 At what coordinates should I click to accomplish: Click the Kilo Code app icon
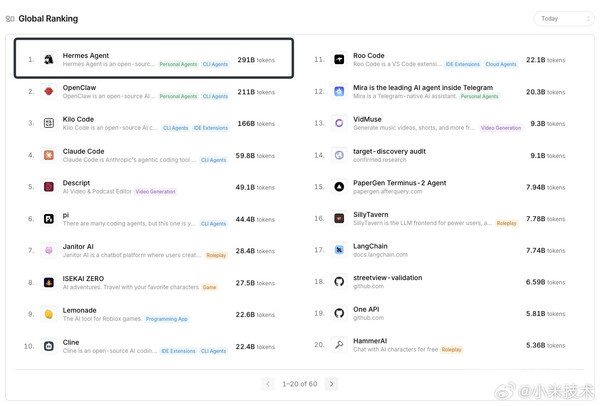(49, 123)
